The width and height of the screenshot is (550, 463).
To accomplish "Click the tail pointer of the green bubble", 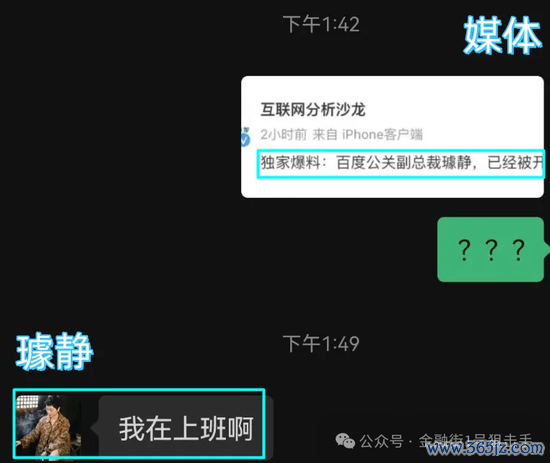I will click(x=546, y=248).
